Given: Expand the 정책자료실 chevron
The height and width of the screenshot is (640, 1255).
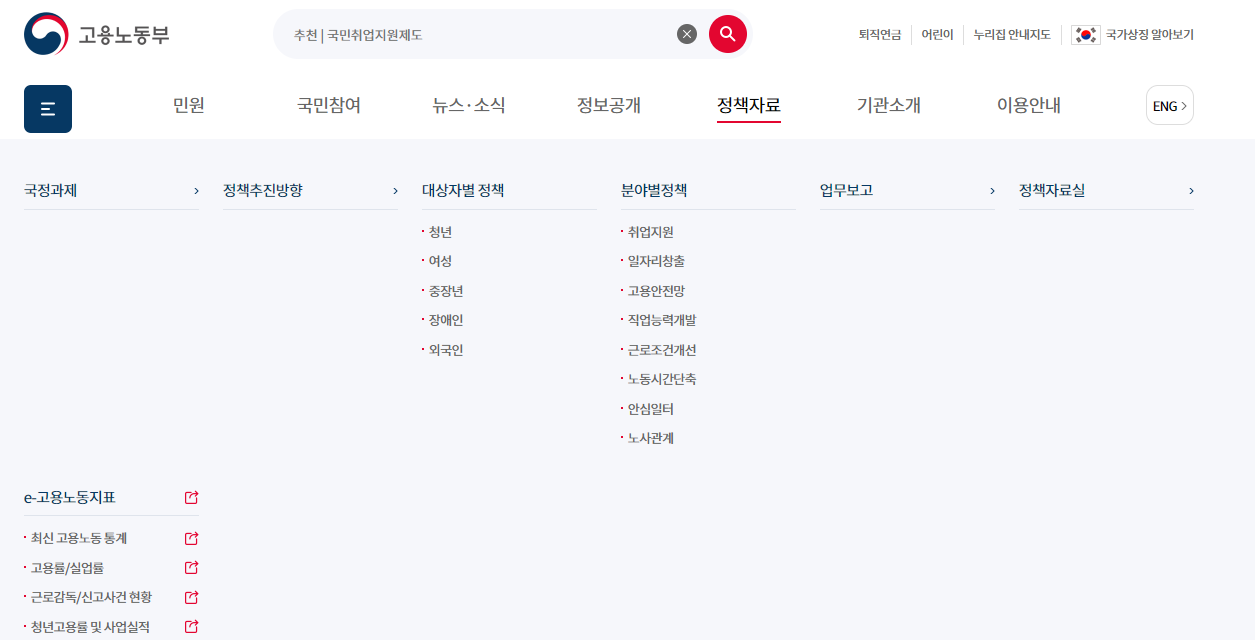Looking at the screenshot, I should [1191, 191].
